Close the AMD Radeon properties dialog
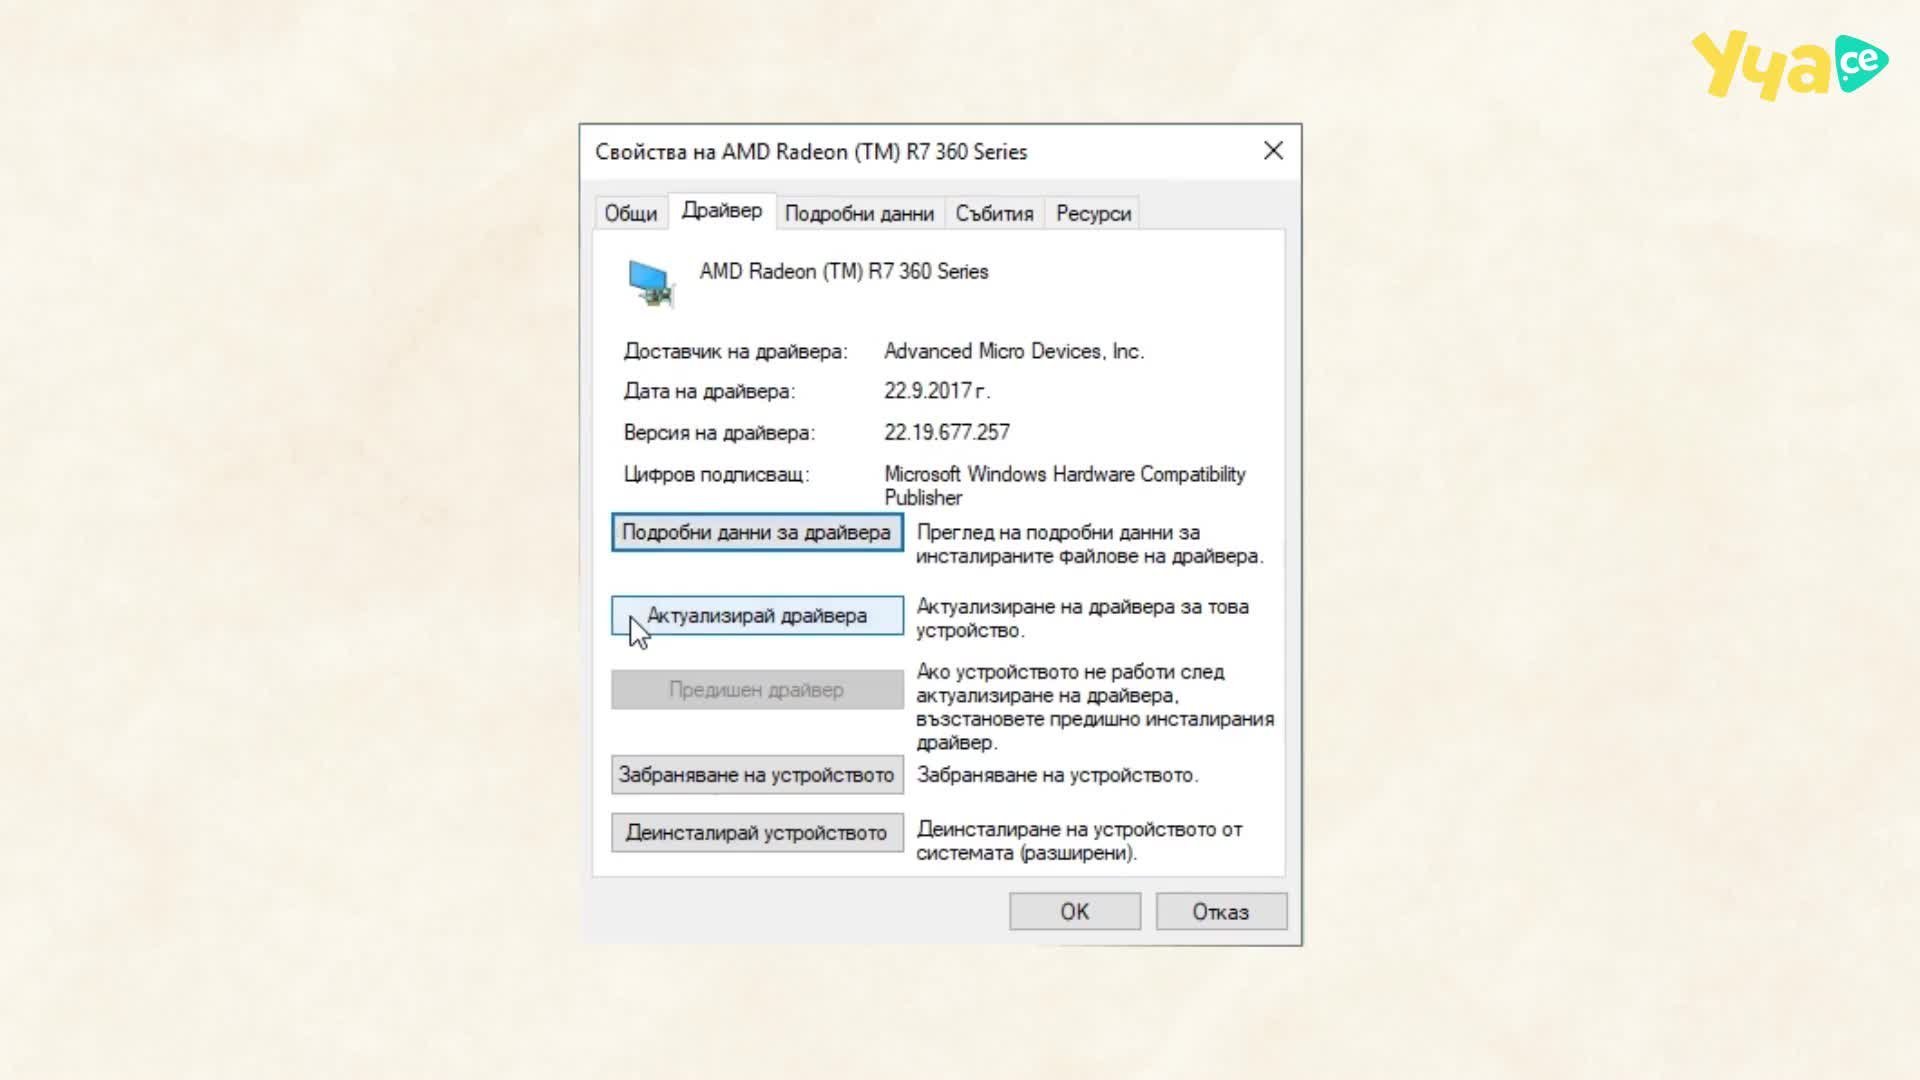This screenshot has height=1080, width=1920. pyautogui.click(x=1273, y=151)
